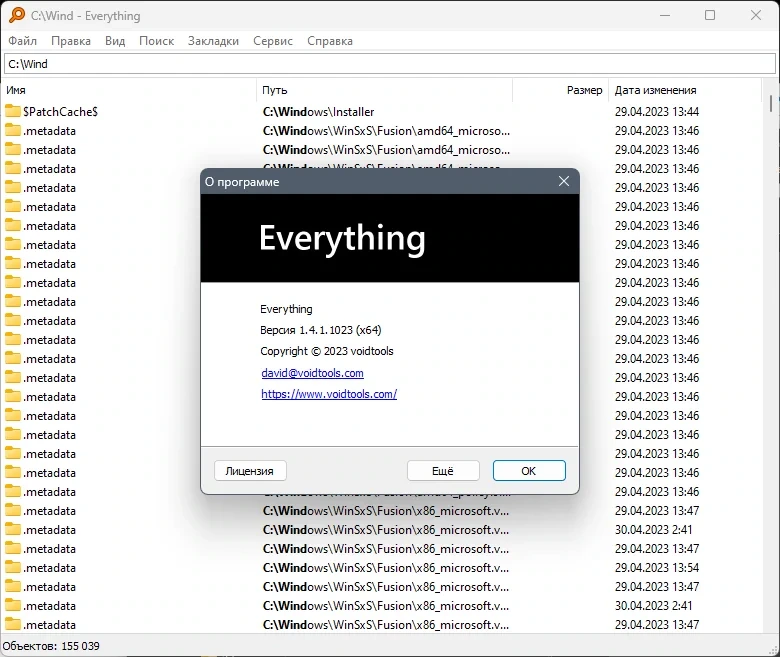Sort by the Имя column header
The height and width of the screenshot is (657, 780).
point(129,90)
